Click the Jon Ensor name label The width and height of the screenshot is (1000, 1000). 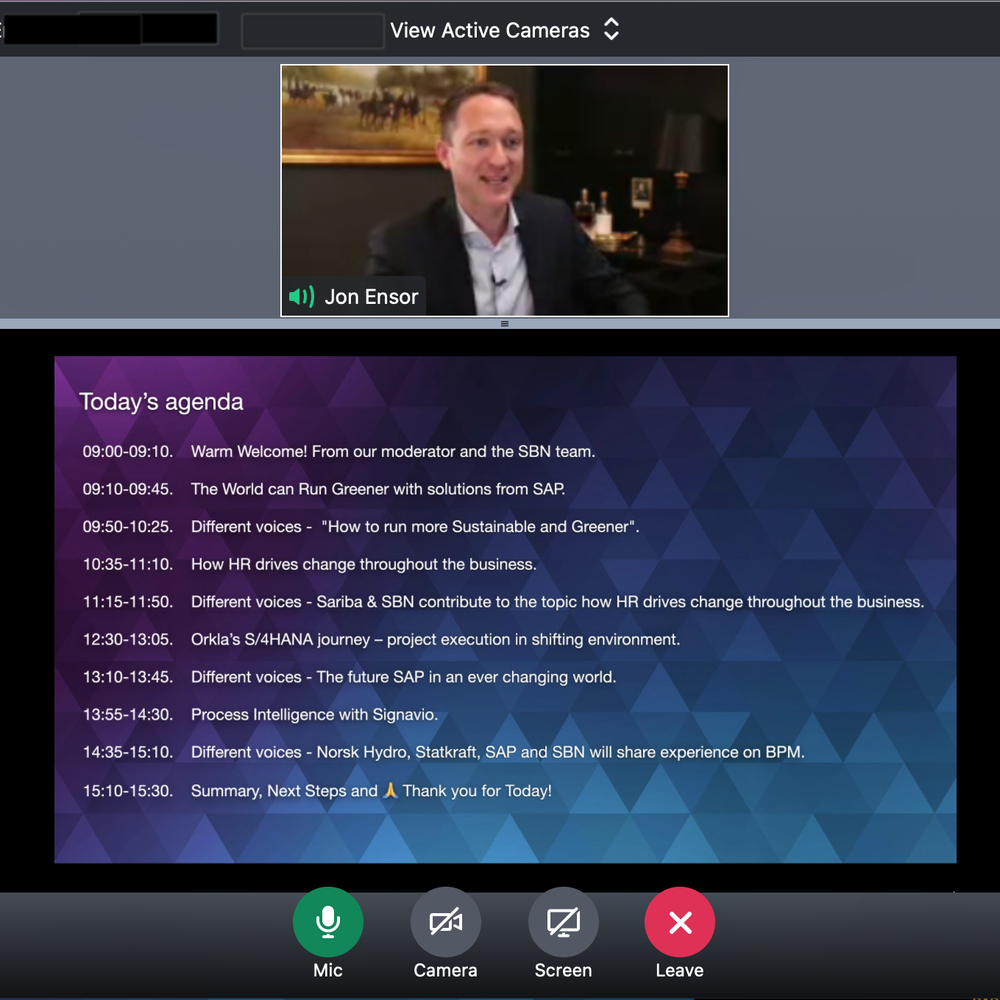[371, 297]
